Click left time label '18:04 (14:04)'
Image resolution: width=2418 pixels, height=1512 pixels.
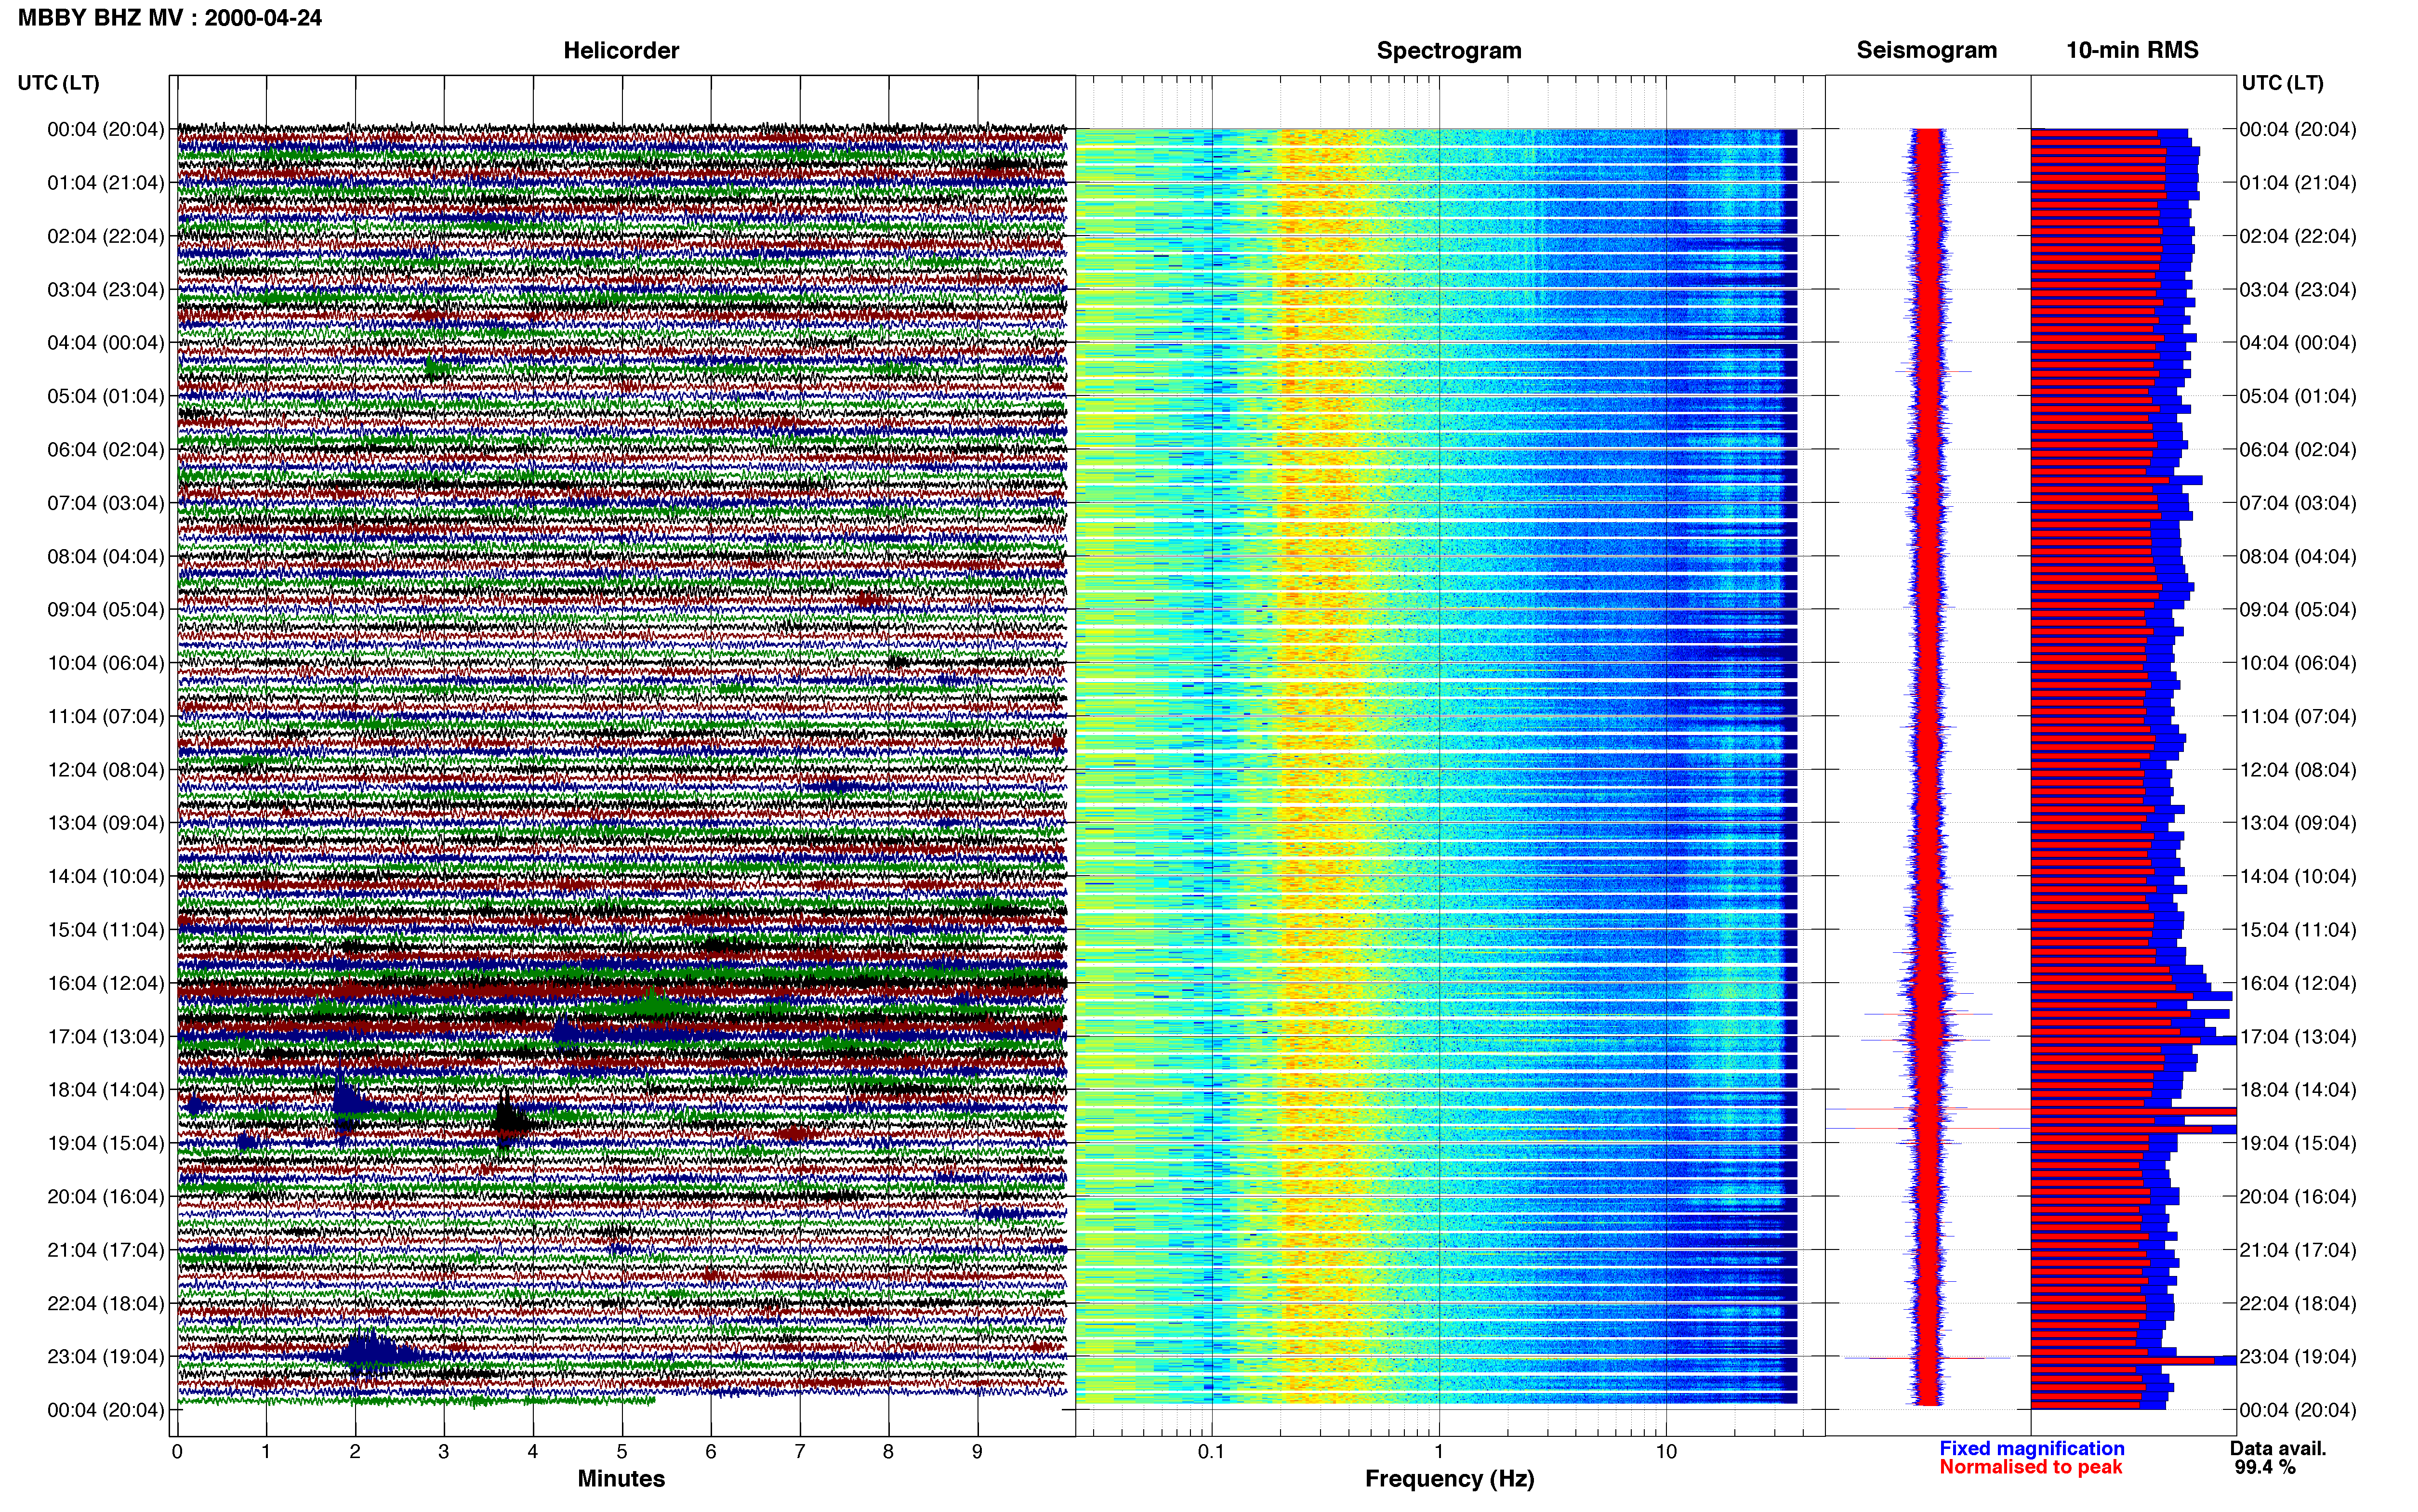pyautogui.click(x=106, y=1089)
